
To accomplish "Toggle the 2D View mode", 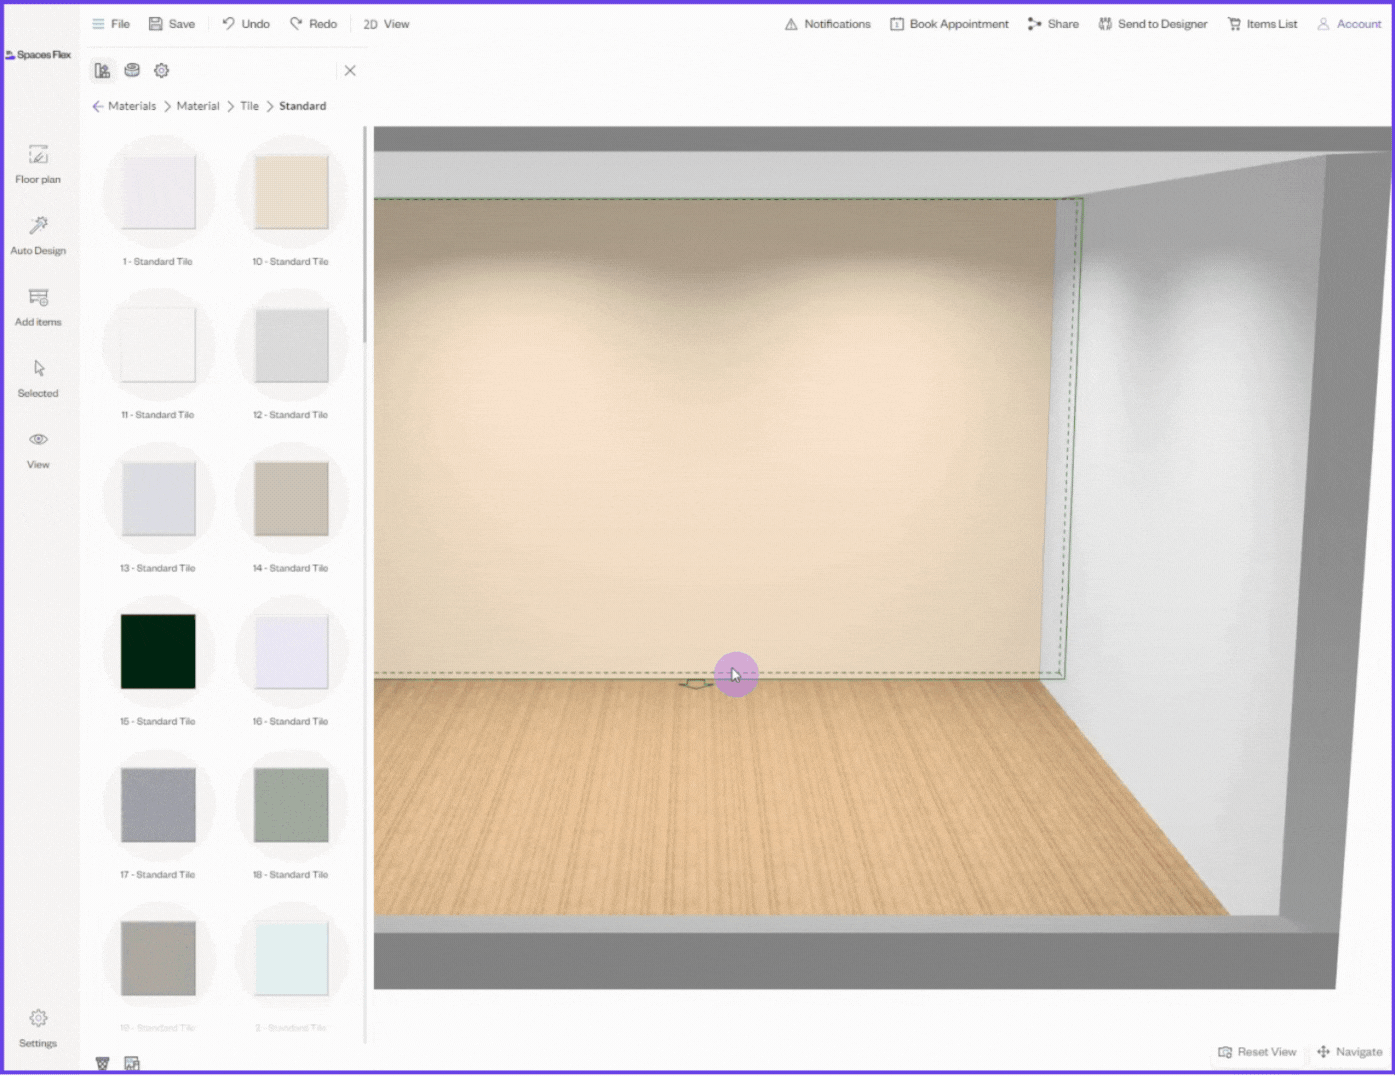I will (386, 24).
